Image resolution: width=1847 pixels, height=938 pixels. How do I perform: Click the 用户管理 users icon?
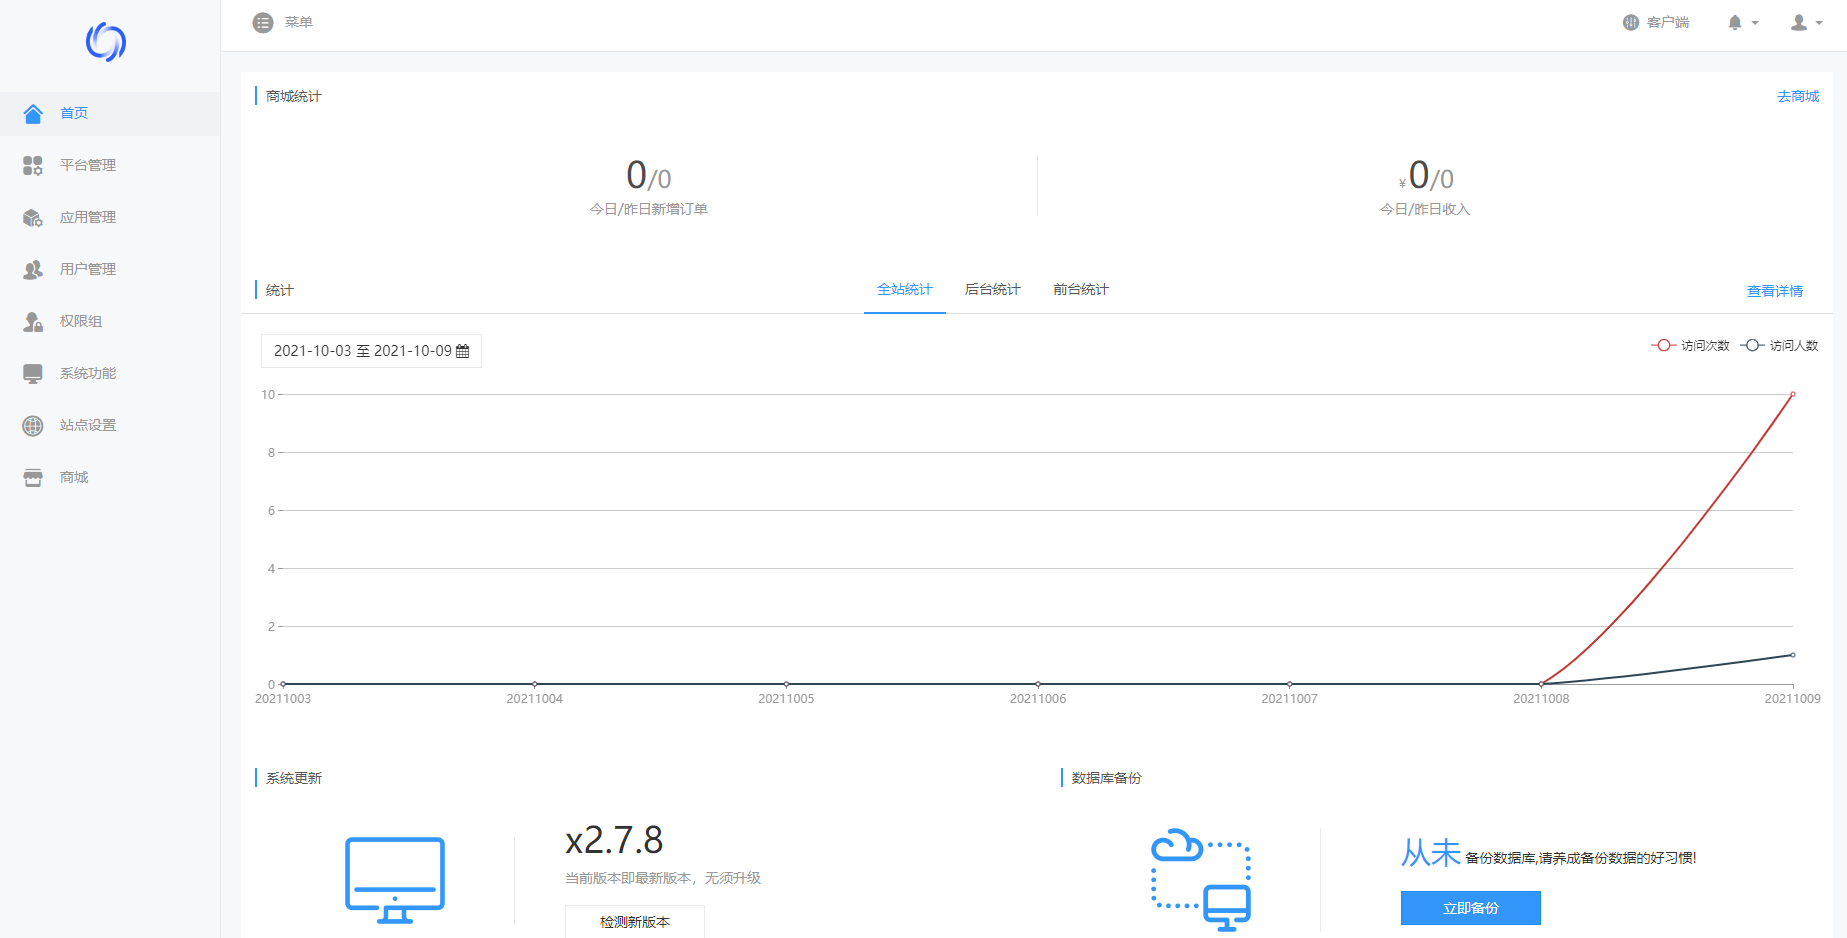[33, 270]
